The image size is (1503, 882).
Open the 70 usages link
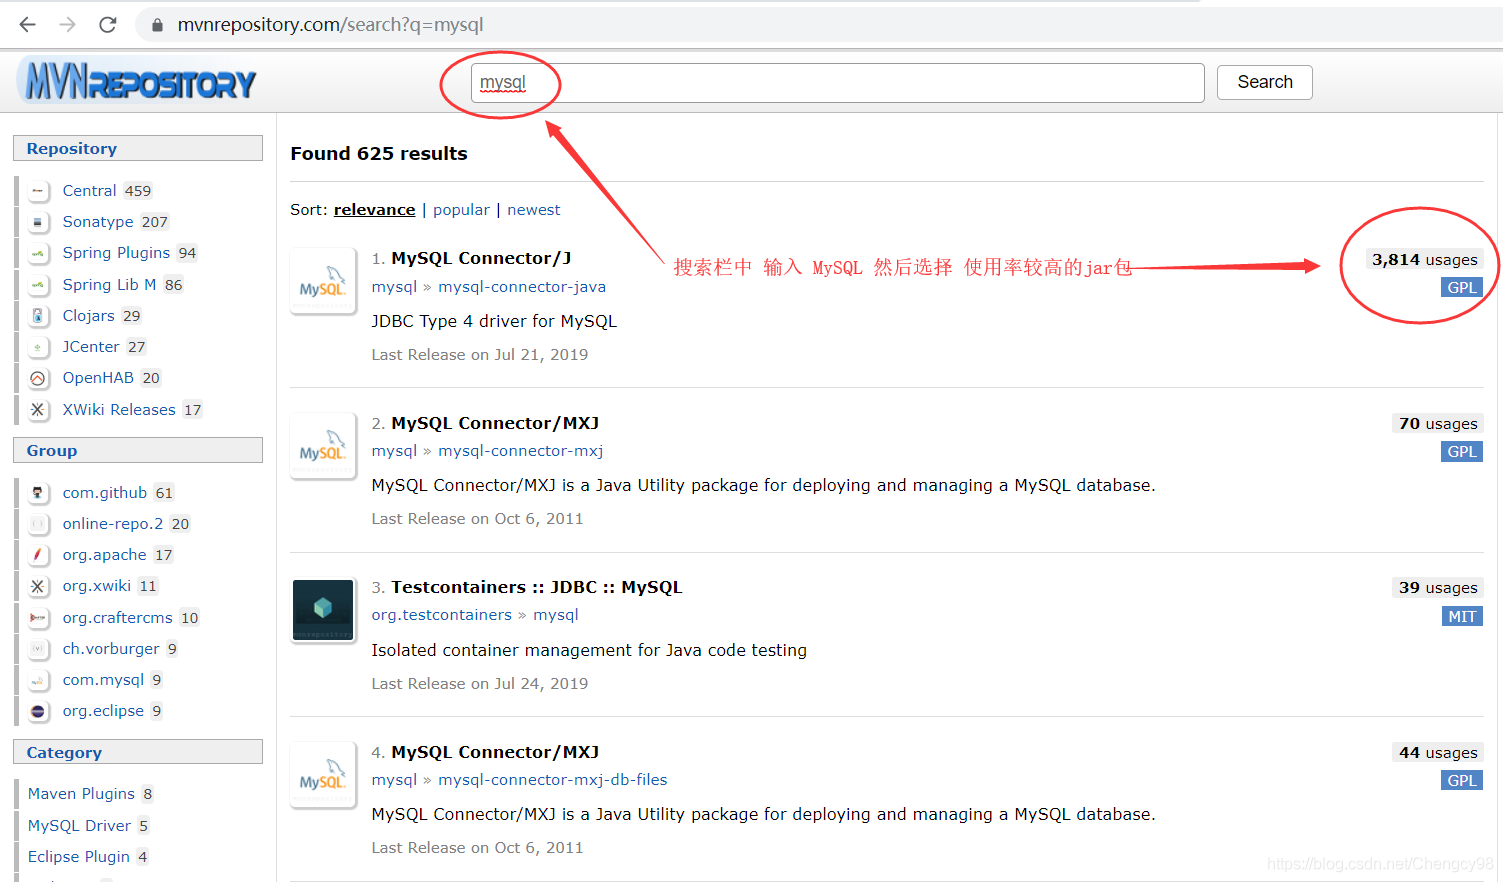1438,424
